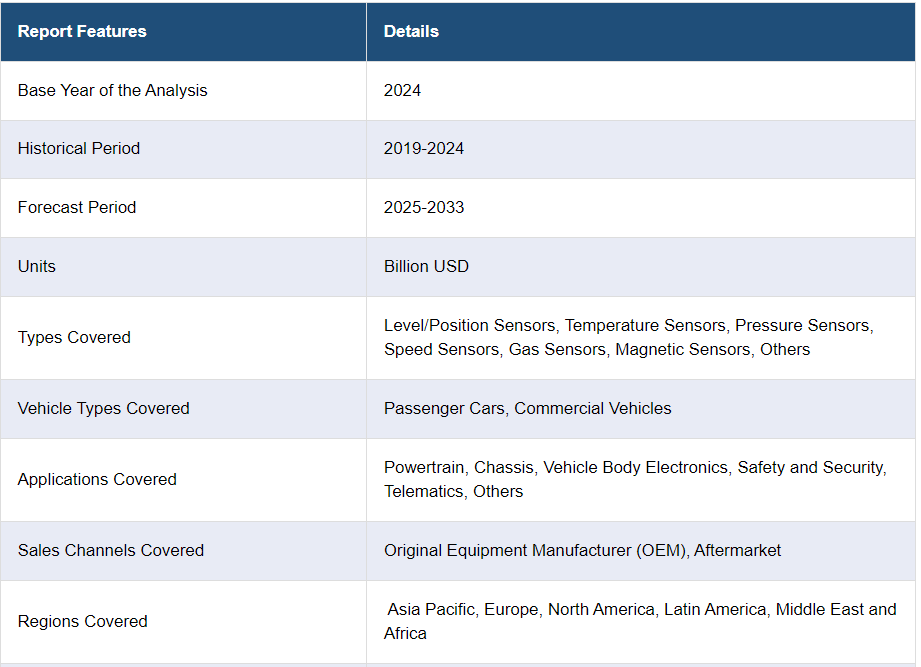
Task: Select the Units row label
Action: tap(37, 266)
